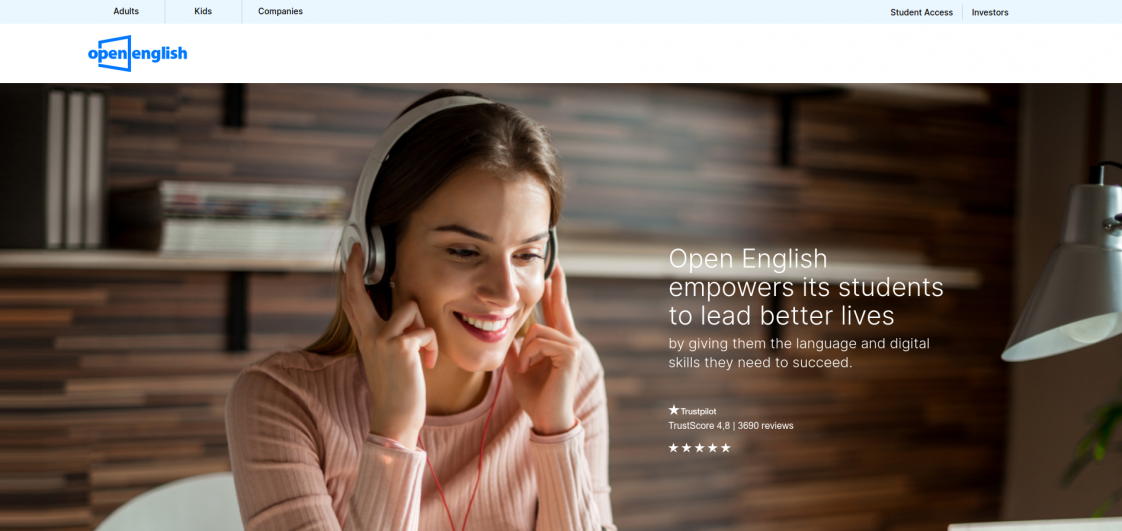Select the Companies tab

280,12
